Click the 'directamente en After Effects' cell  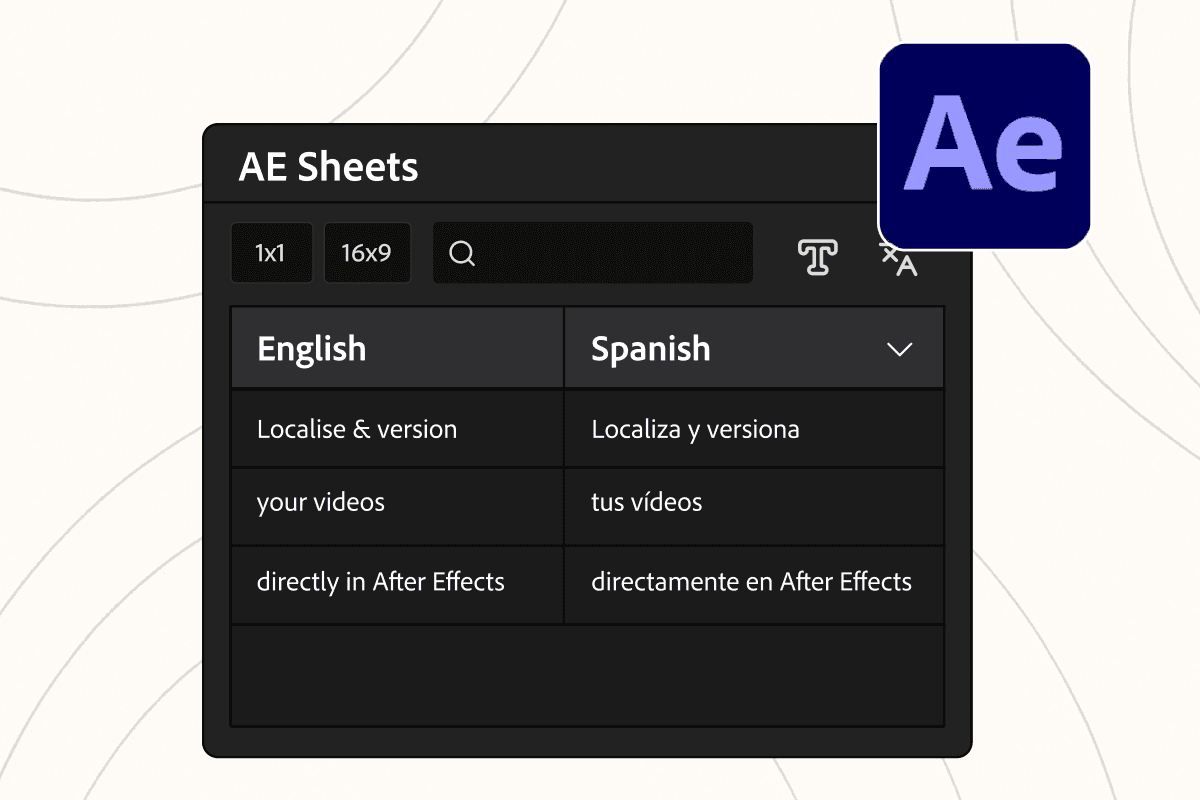[x=752, y=581]
